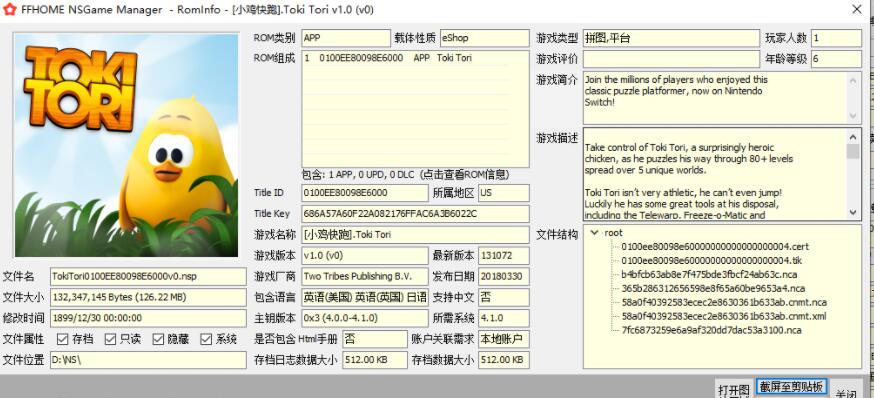Click the 所需系统 field showing 4.1.0
This screenshot has height=398, width=874.
coord(504,318)
